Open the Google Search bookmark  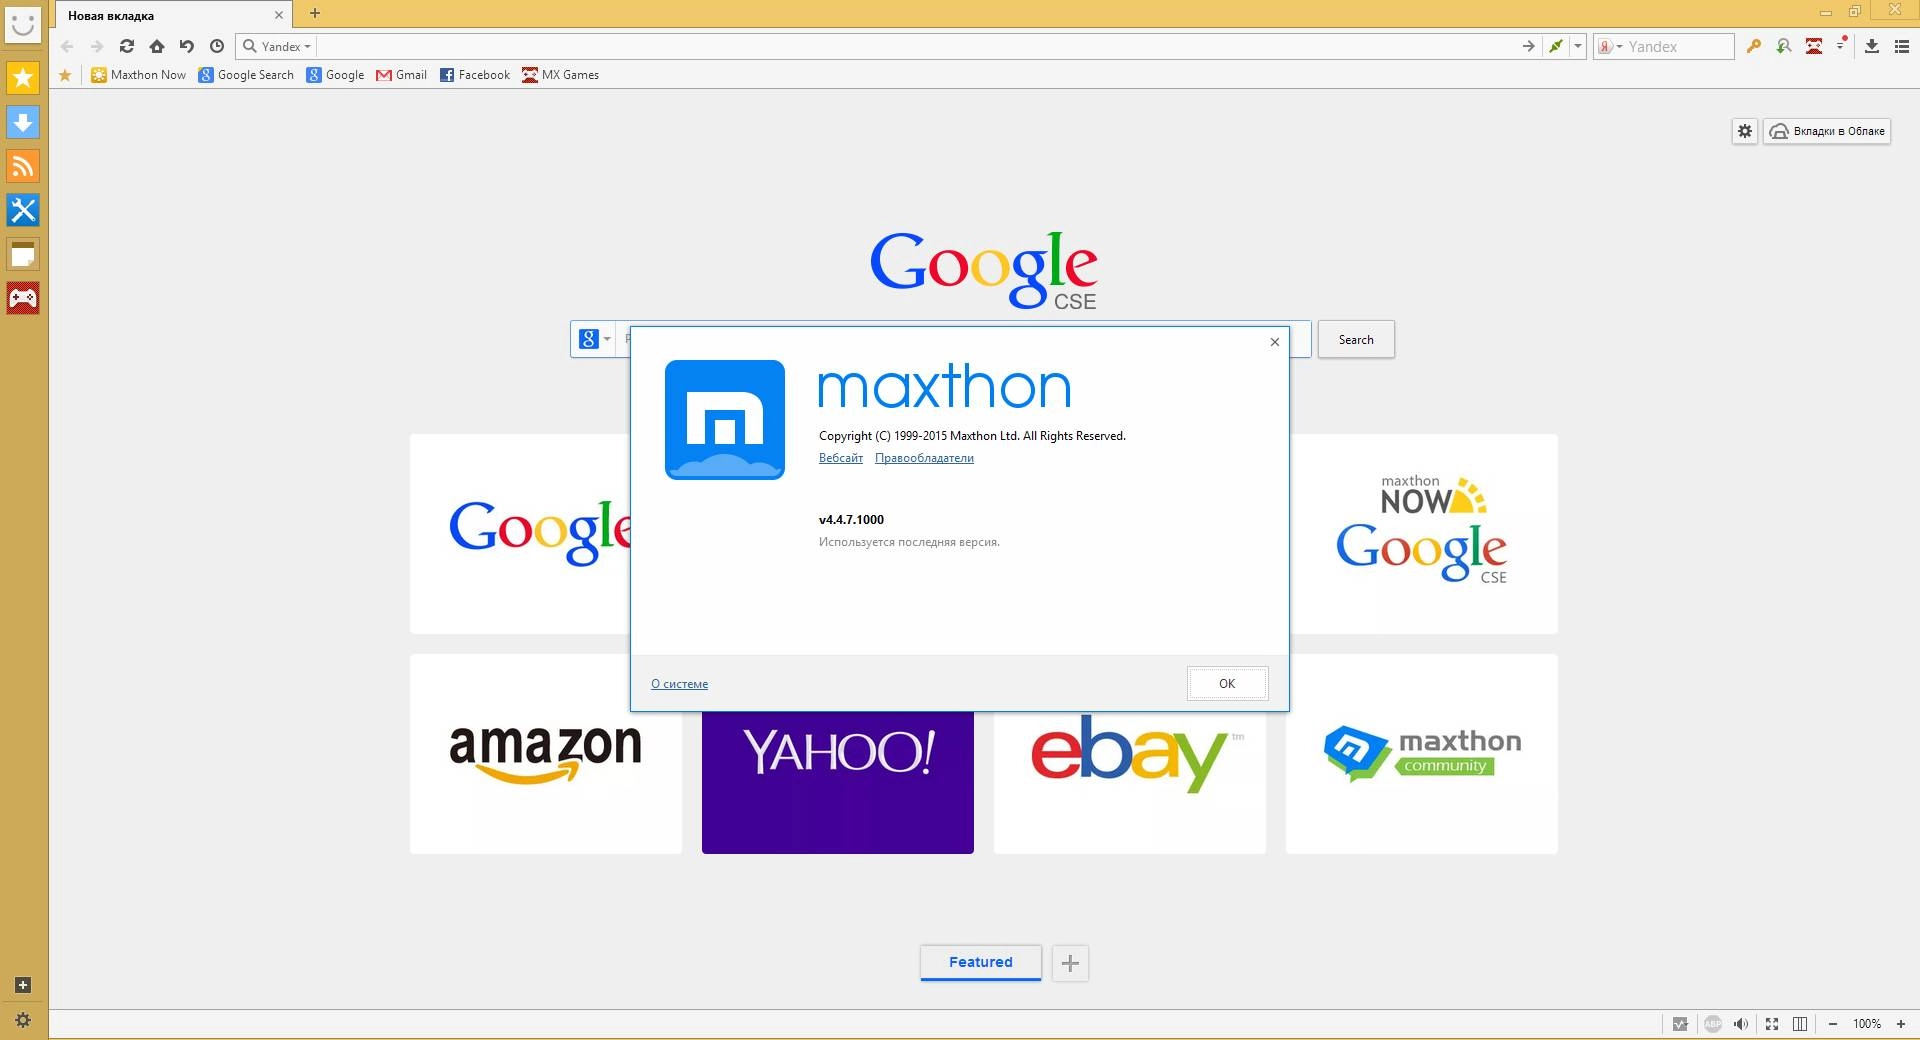tap(246, 75)
